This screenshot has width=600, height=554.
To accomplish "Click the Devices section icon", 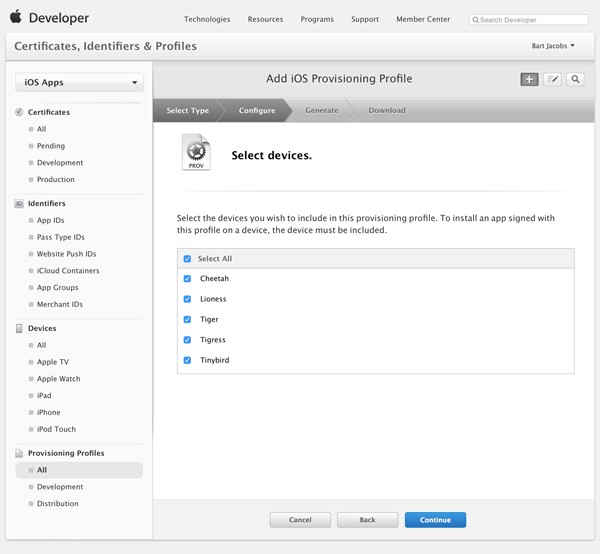I will [19, 328].
